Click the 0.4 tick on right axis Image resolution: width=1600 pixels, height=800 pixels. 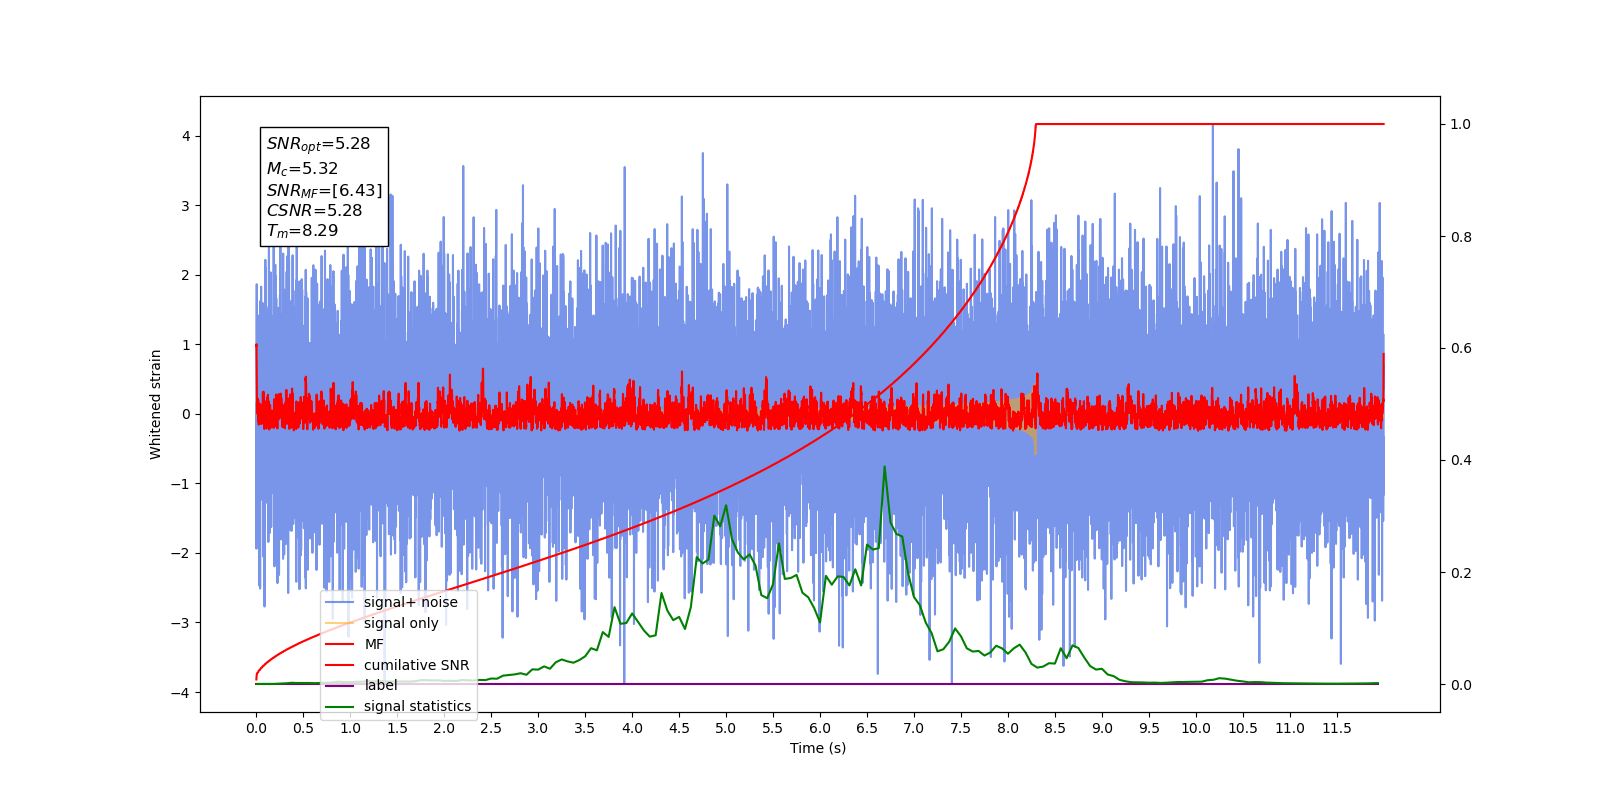pyautogui.click(x=1461, y=461)
